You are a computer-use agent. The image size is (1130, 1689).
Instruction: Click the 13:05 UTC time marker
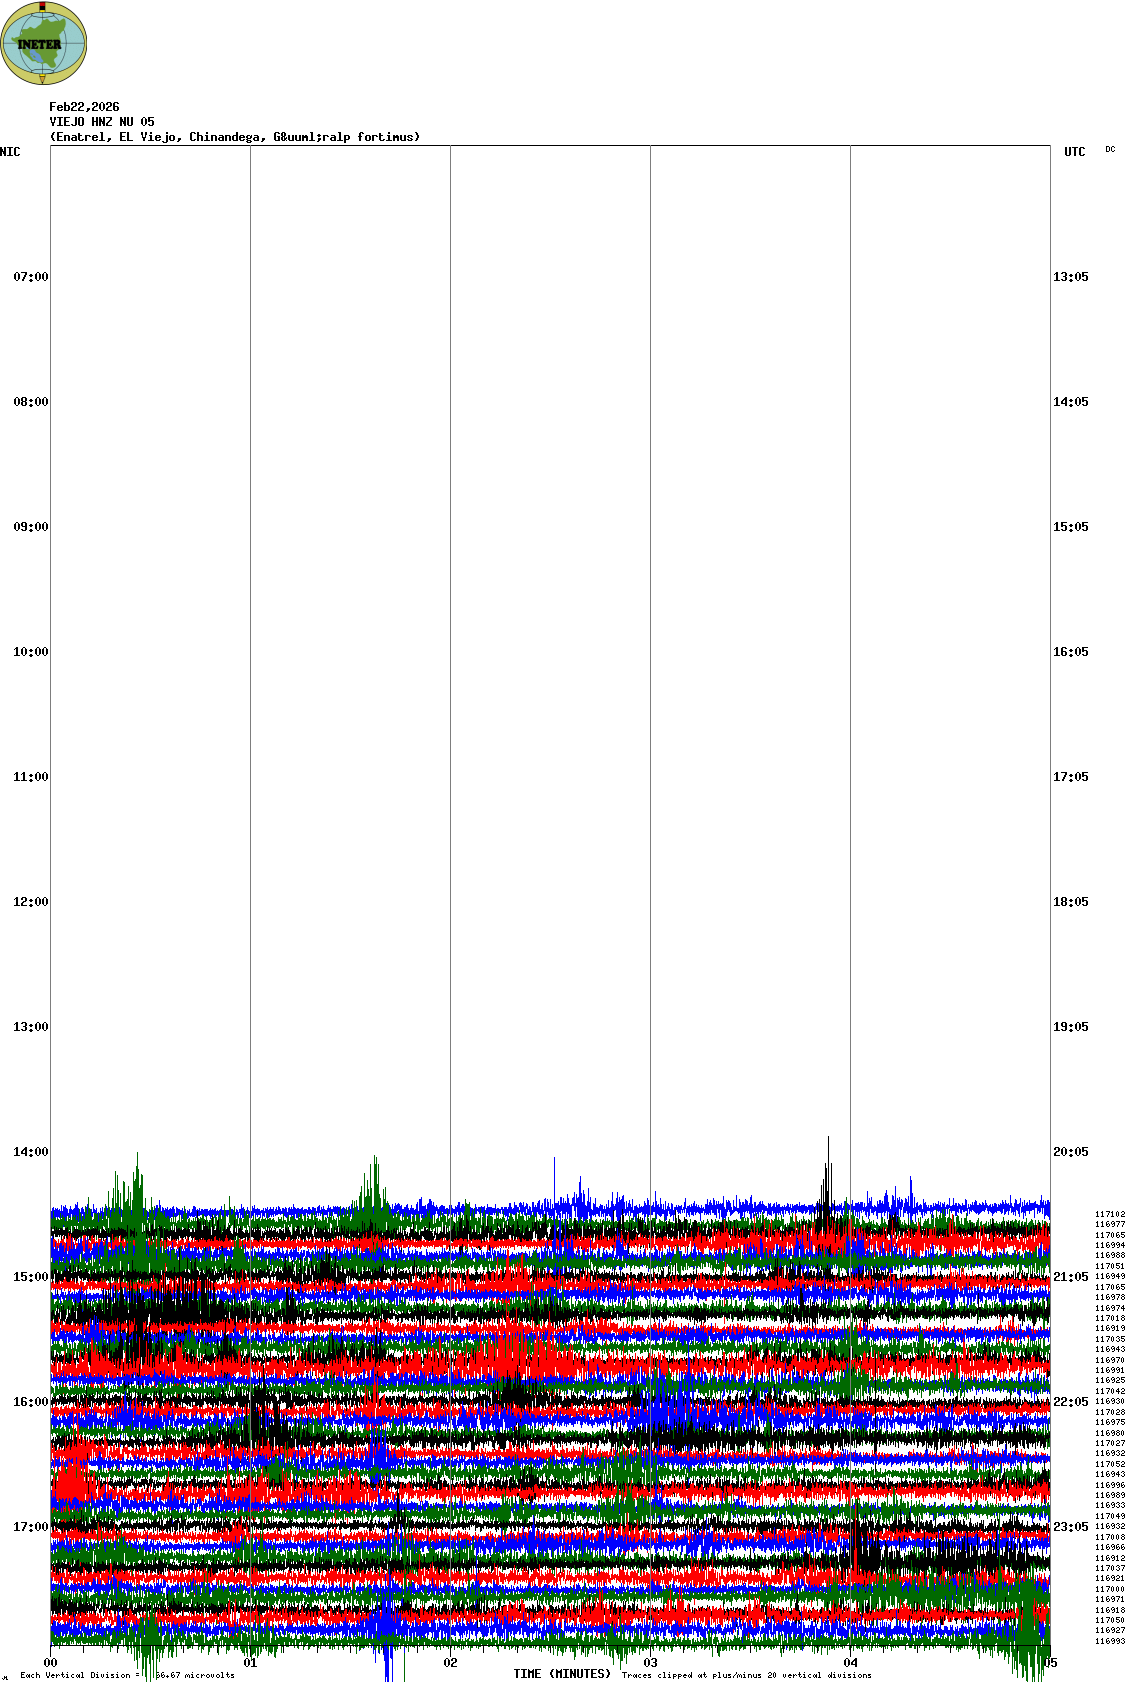coord(1070,277)
